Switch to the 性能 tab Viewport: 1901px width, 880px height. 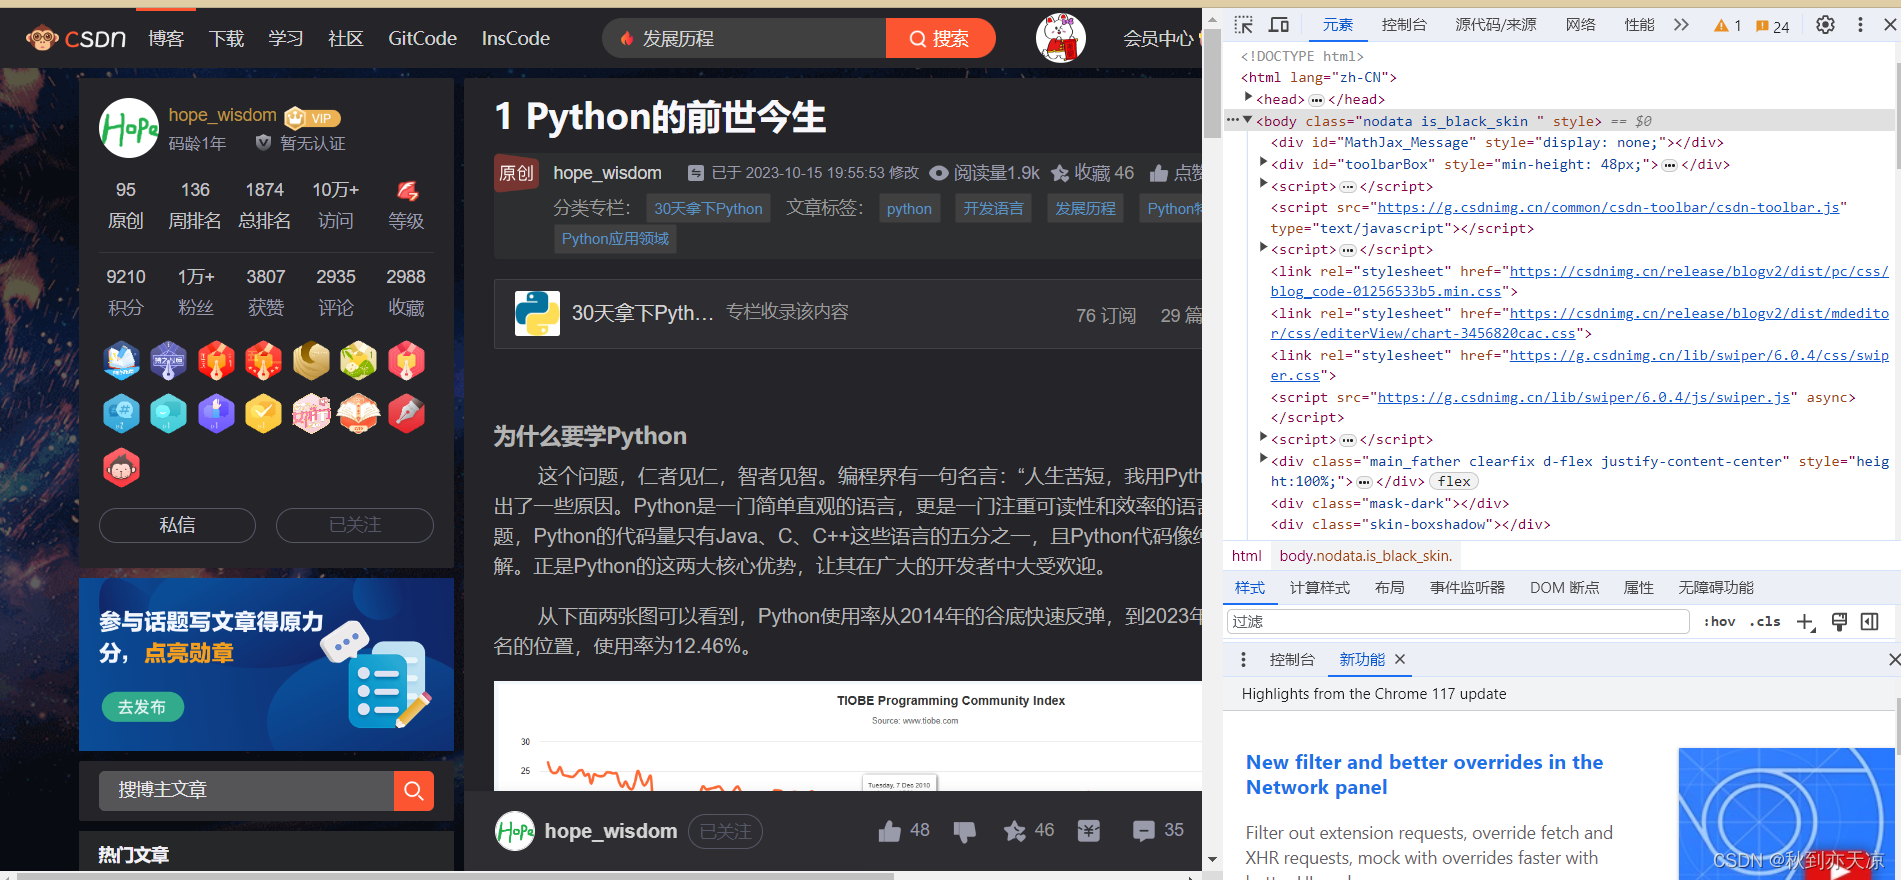[x=1639, y=25]
